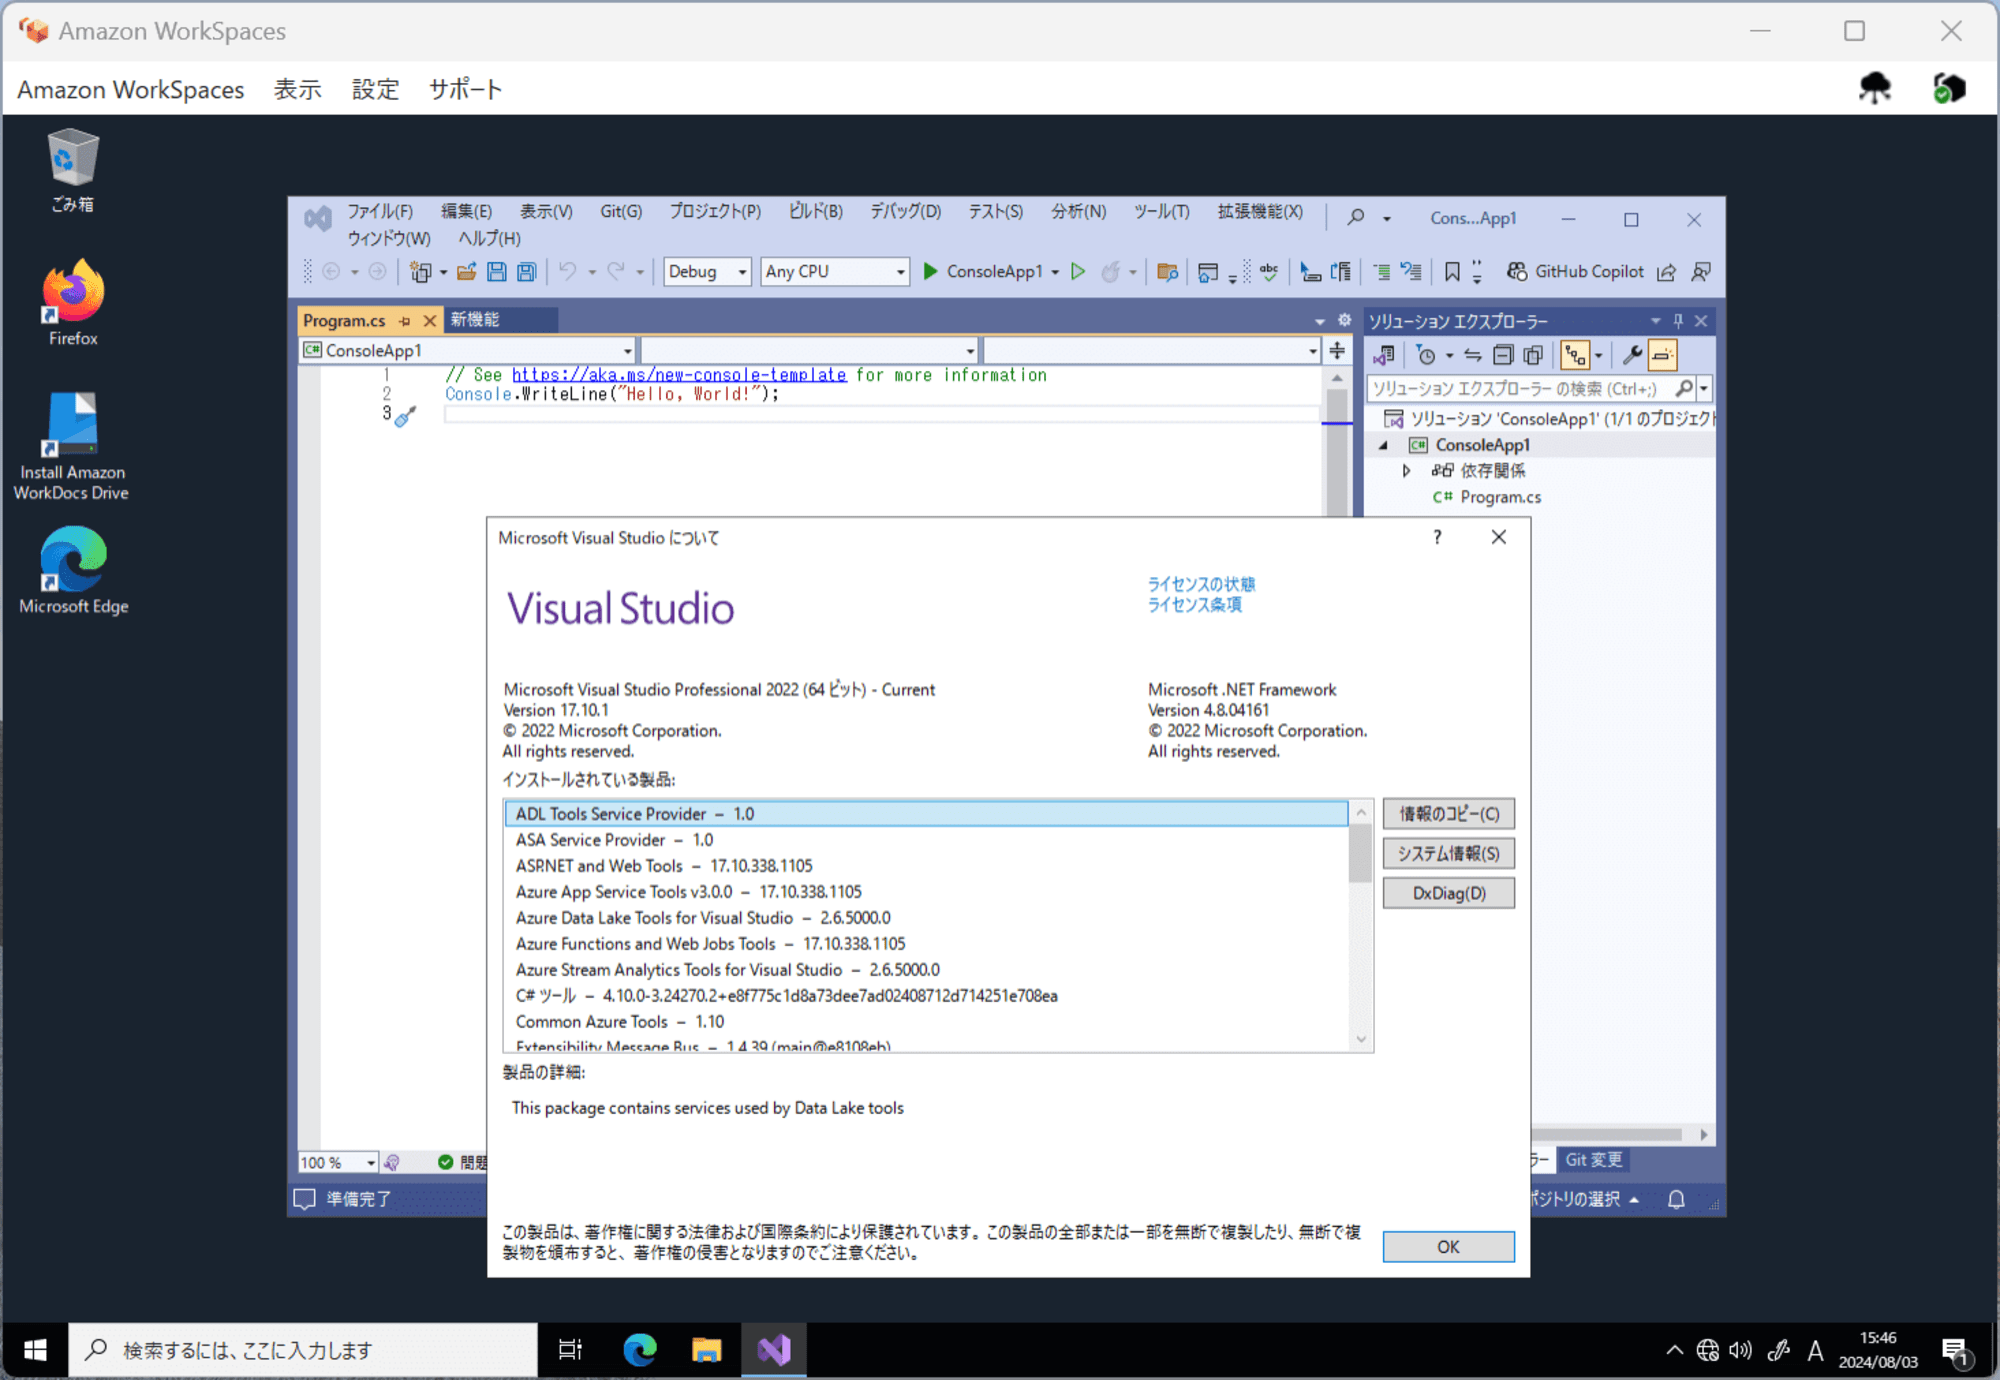Click the Find in Files folder-search icon
The image size is (2000, 1380).
coord(1167,272)
